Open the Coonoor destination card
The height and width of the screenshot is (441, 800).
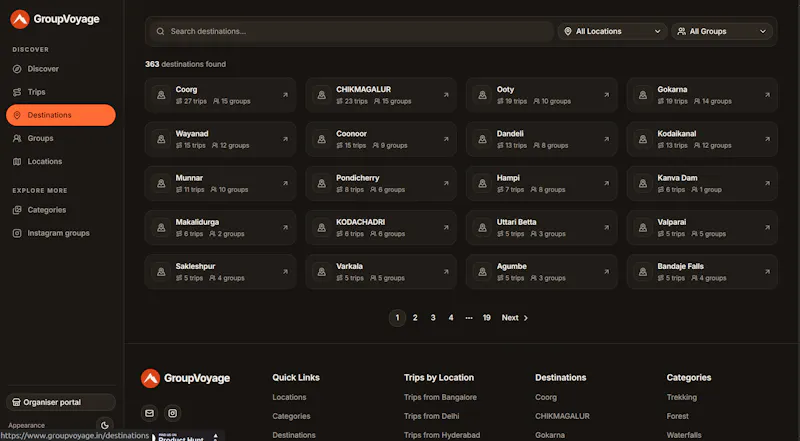point(381,139)
